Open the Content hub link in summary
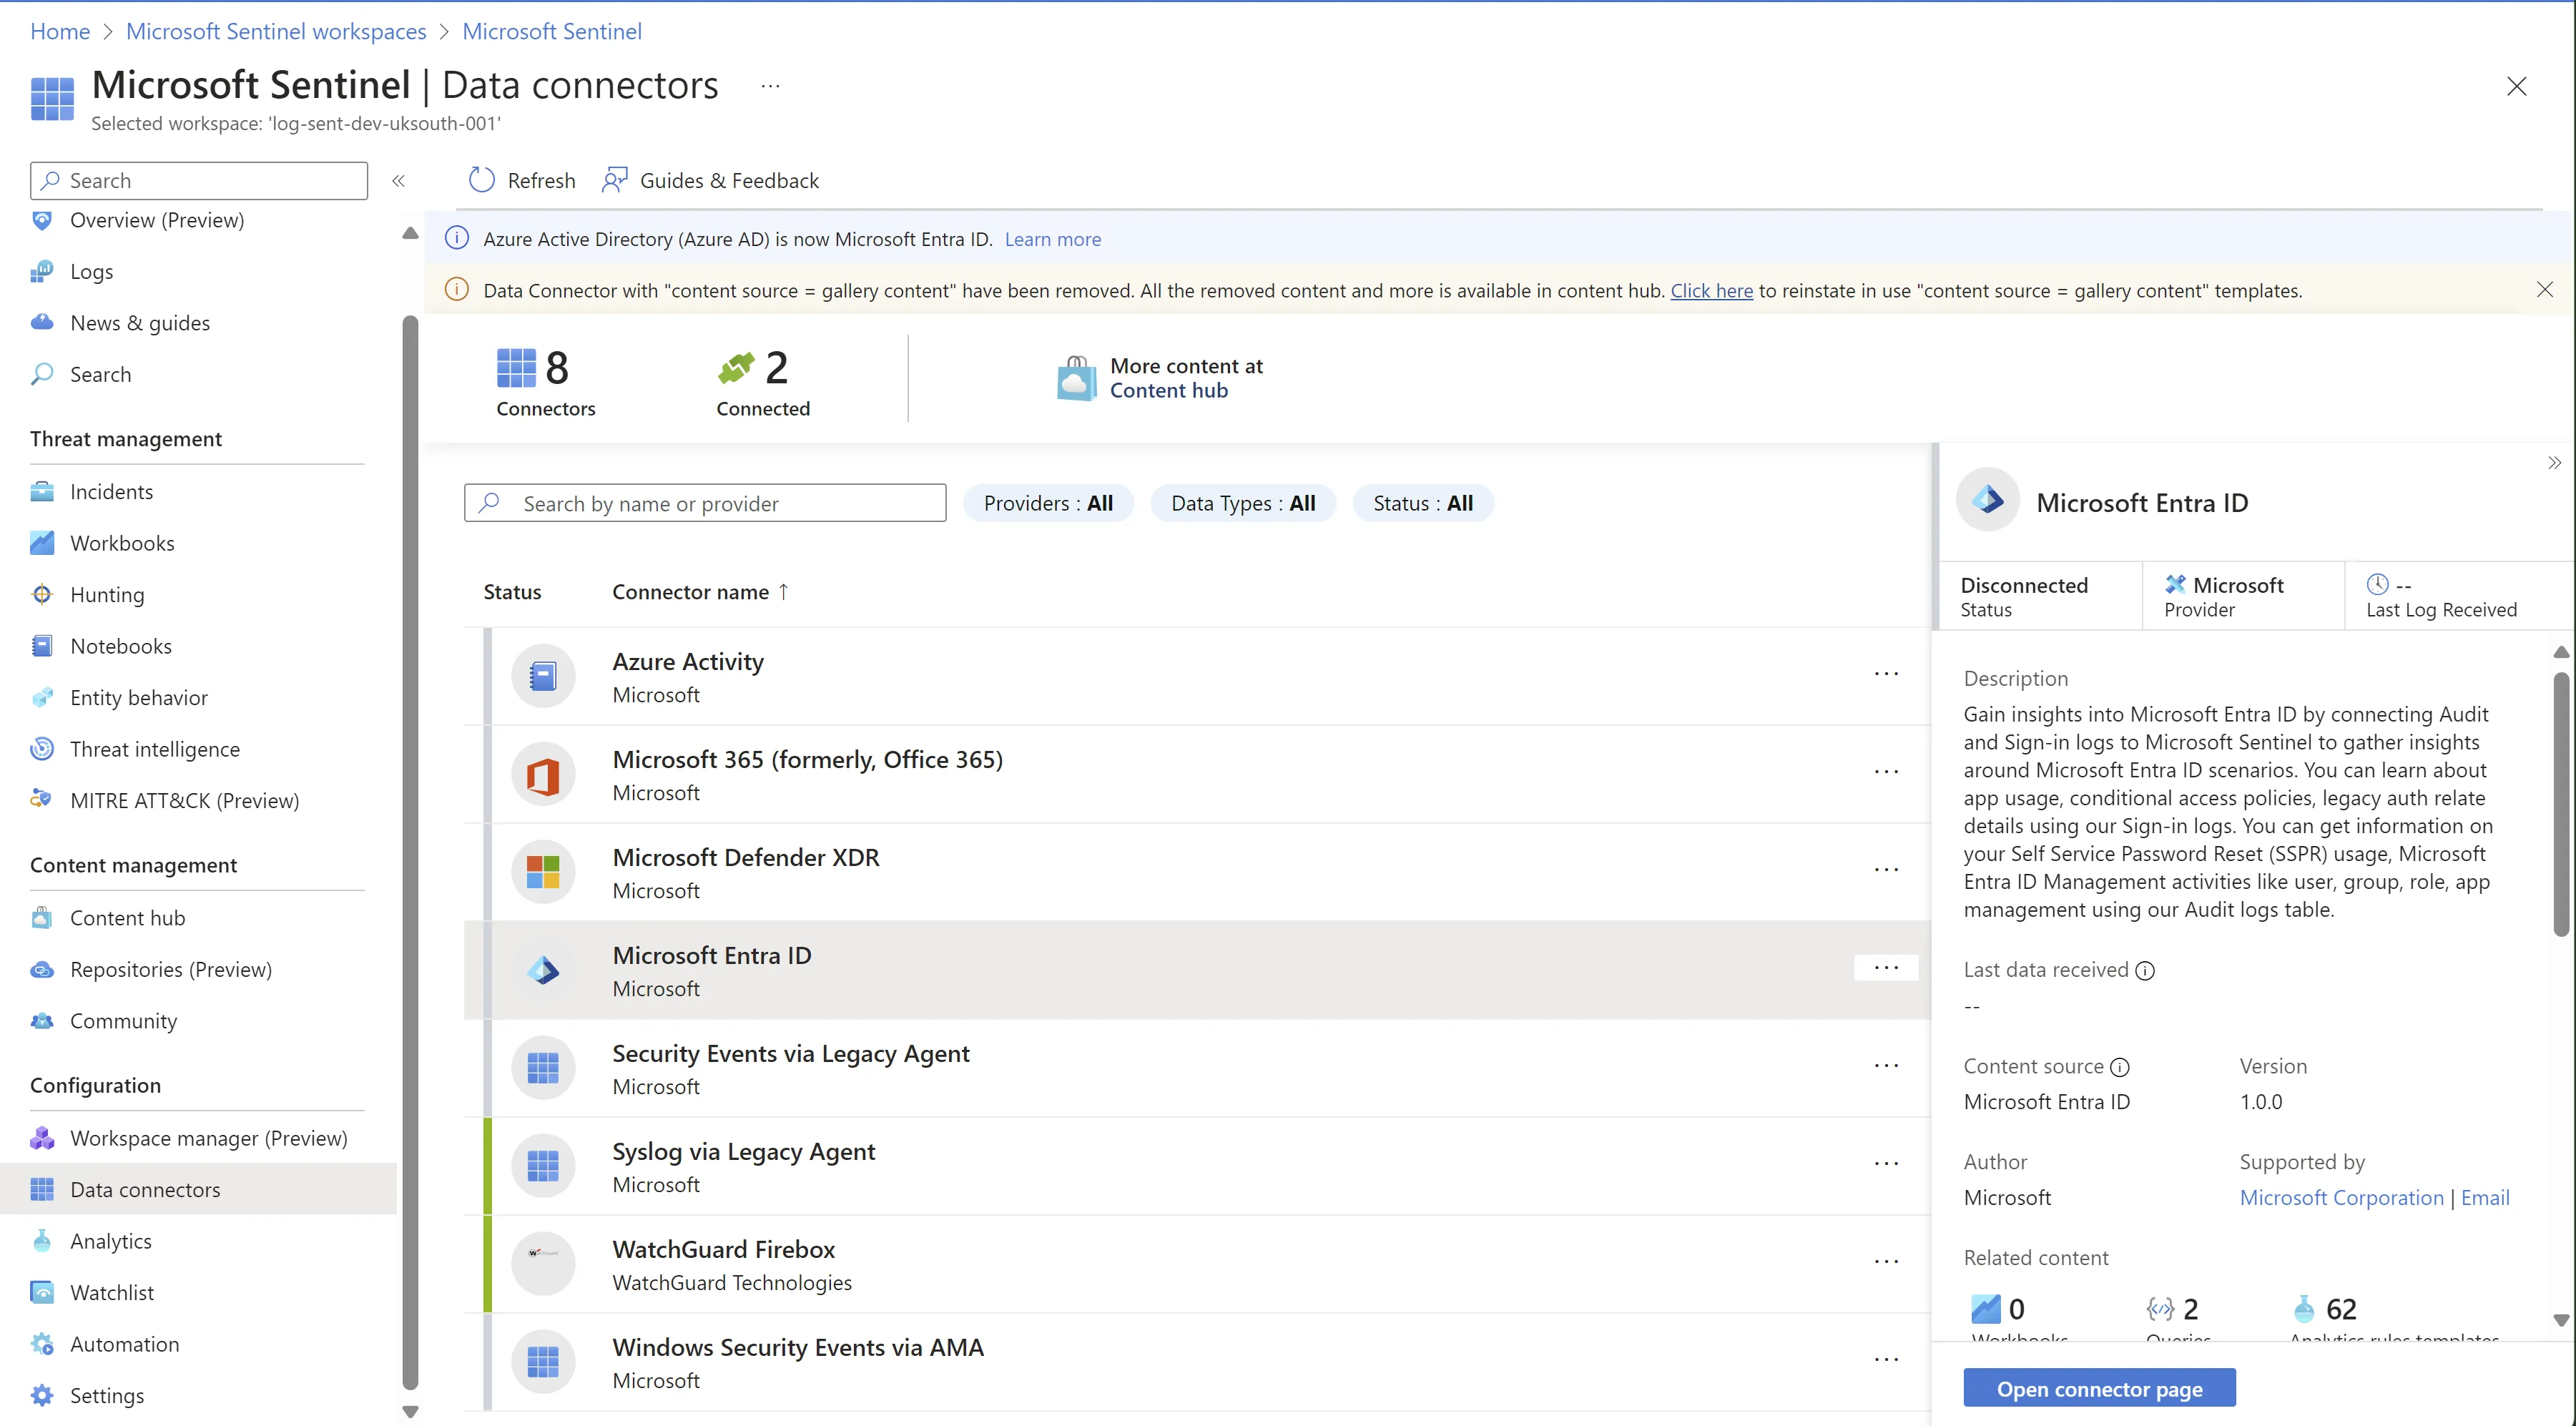Image resolution: width=2576 pixels, height=1426 pixels. [x=1168, y=391]
